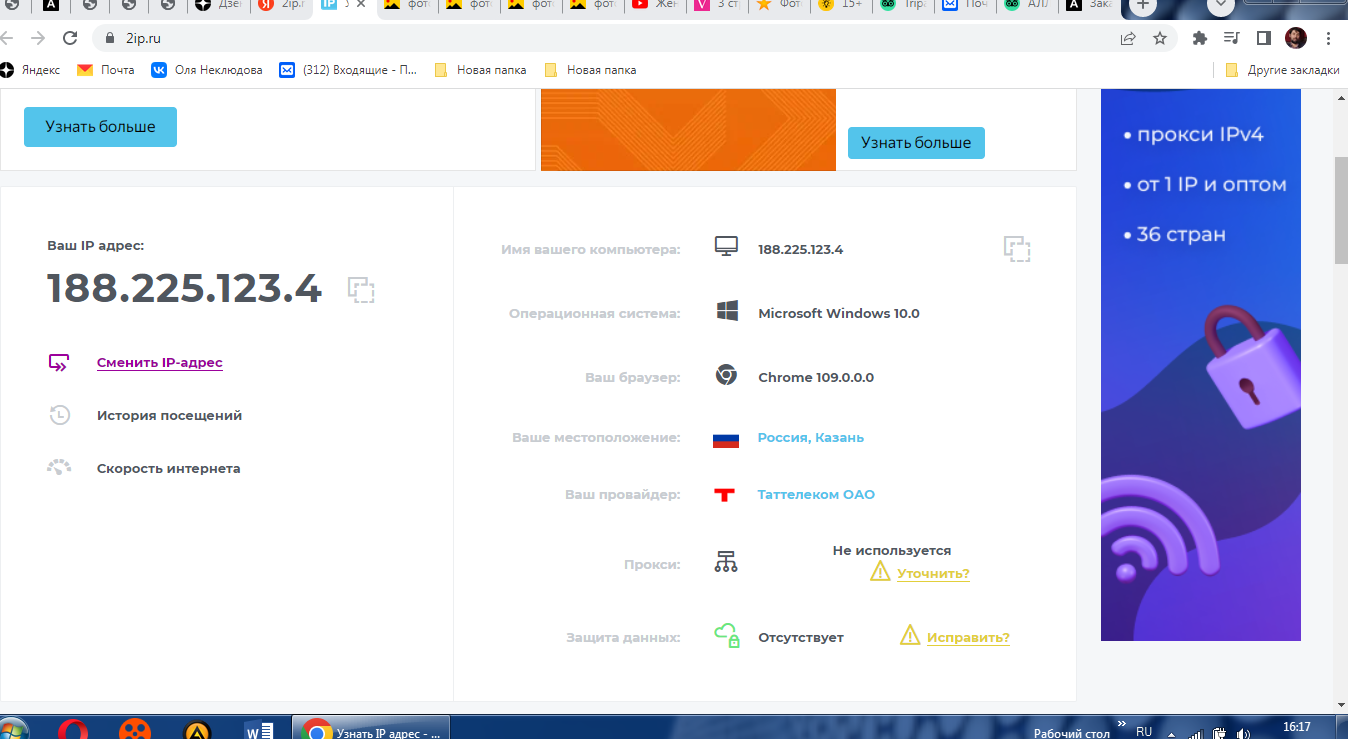The image size is (1348, 739).
Task: Click the change IP address icon
Action: point(59,363)
